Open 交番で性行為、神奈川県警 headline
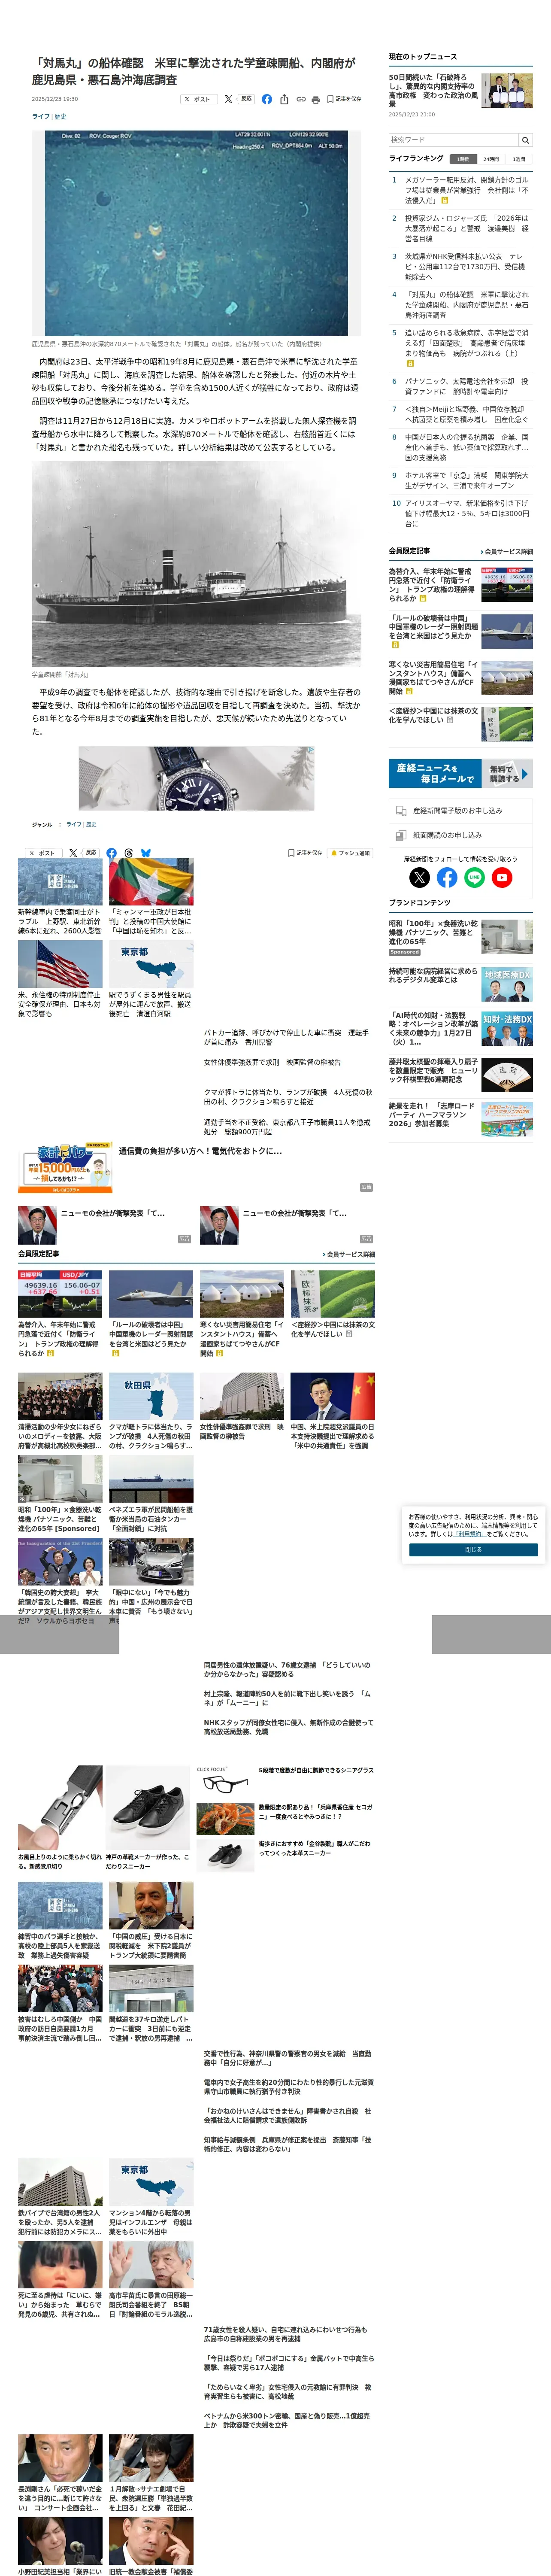The height and width of the screenshot is (2576, 551). click(288, 2058)
